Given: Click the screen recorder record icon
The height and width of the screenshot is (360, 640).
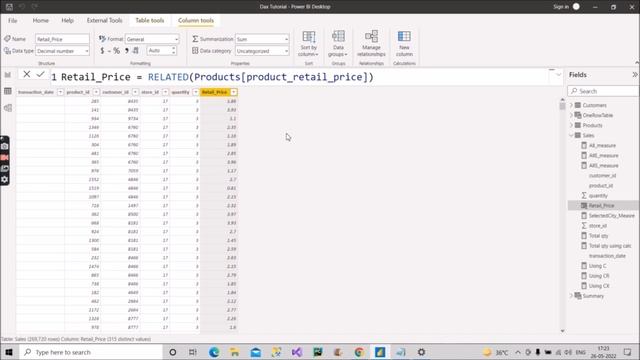Looking at the screenshot, I should coord(4,157).
